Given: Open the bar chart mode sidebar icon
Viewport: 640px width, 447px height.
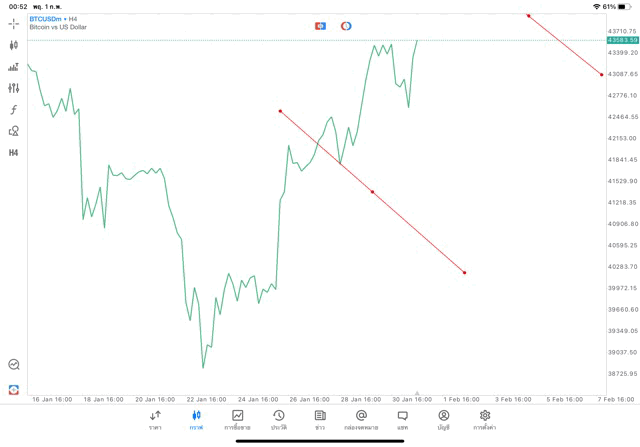Looking at the screenshot, I should (x=14, y=67).
